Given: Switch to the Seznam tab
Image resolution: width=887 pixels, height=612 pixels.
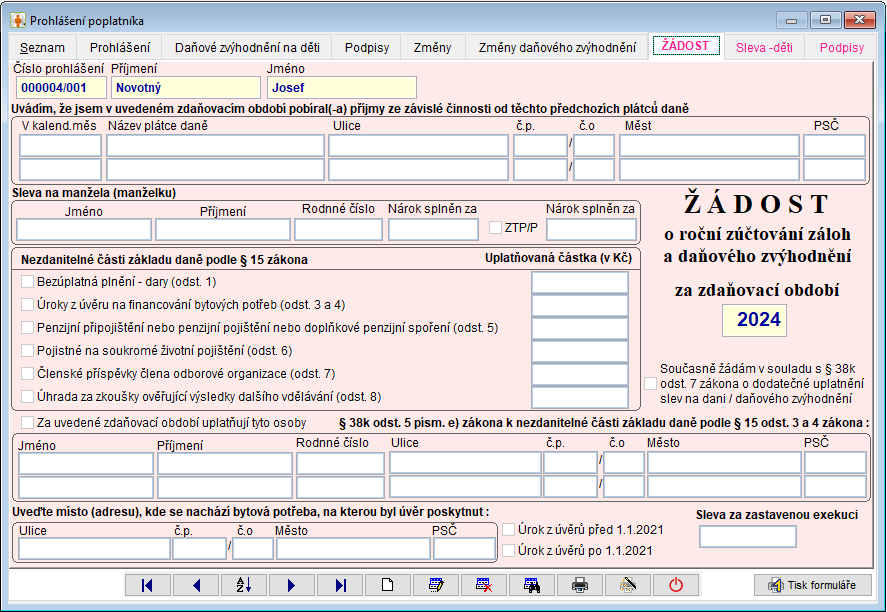Looking at the screenshot, I should tap(42, 48).
